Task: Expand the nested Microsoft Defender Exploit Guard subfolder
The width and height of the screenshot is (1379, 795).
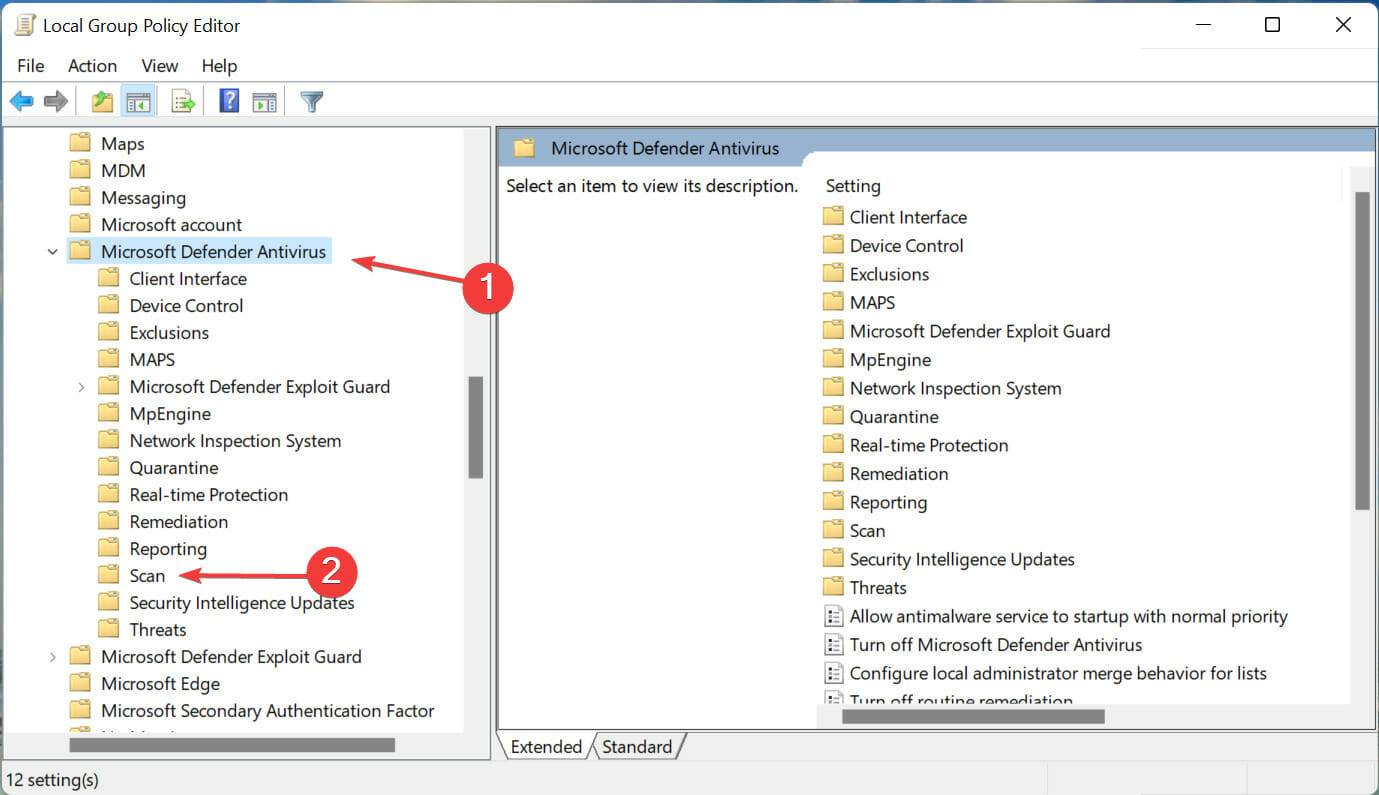Action: click(x=82, y=387)
